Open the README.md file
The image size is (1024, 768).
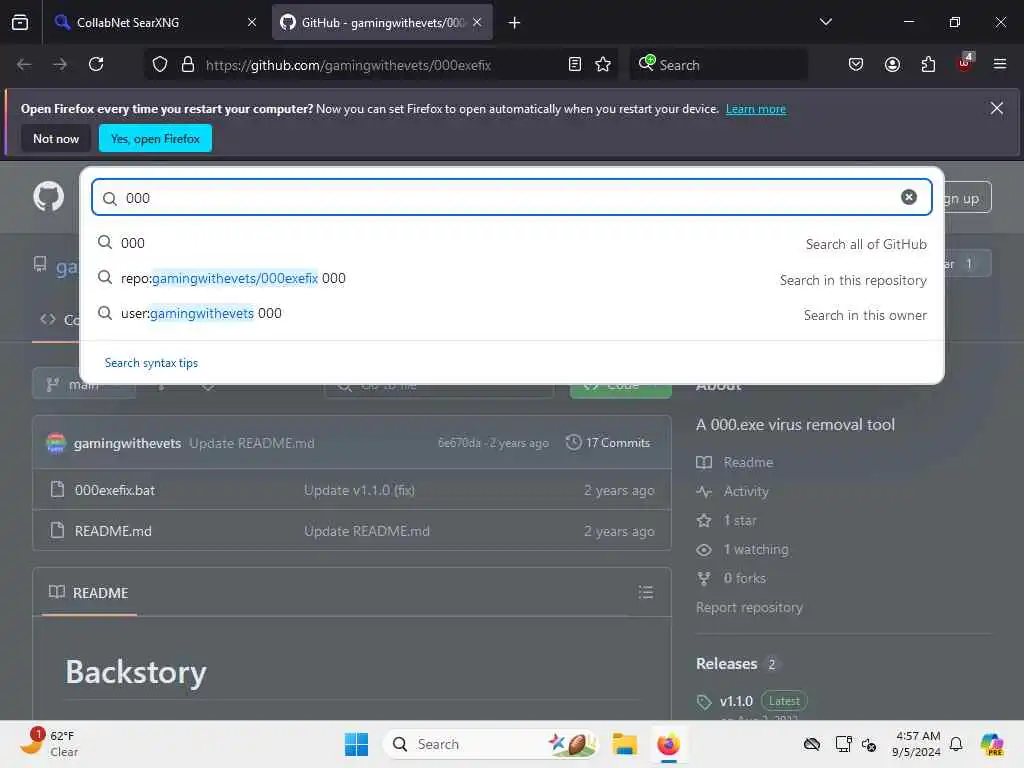click(113, 531)
